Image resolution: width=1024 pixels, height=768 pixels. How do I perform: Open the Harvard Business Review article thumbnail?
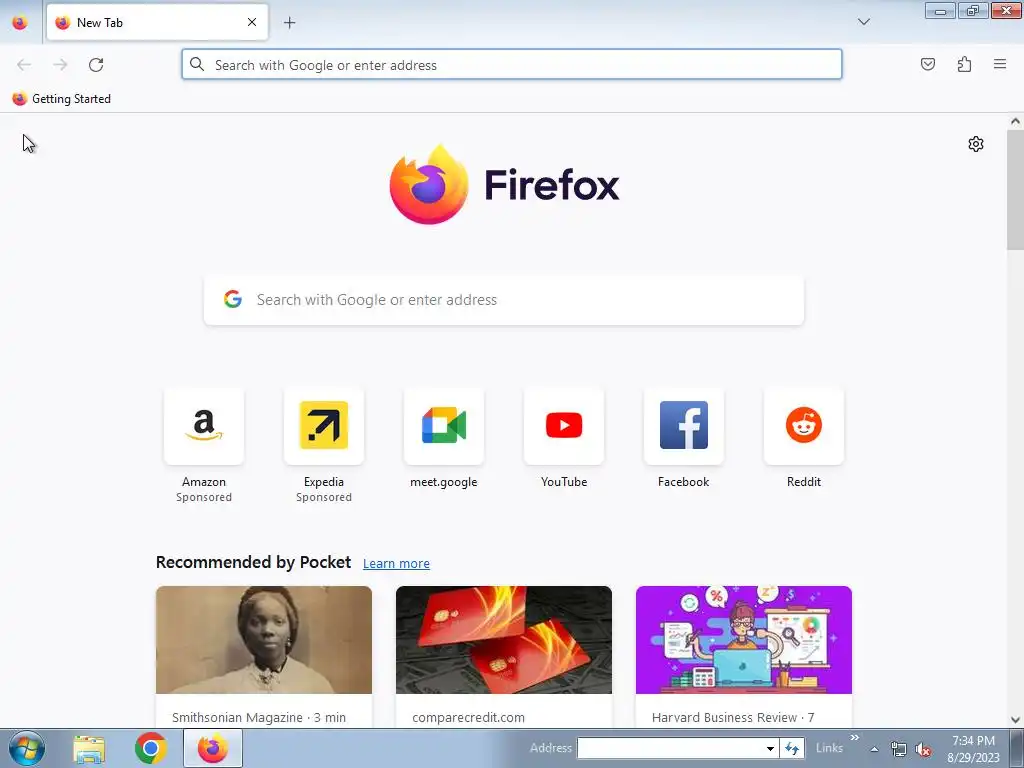pos(744,640)
